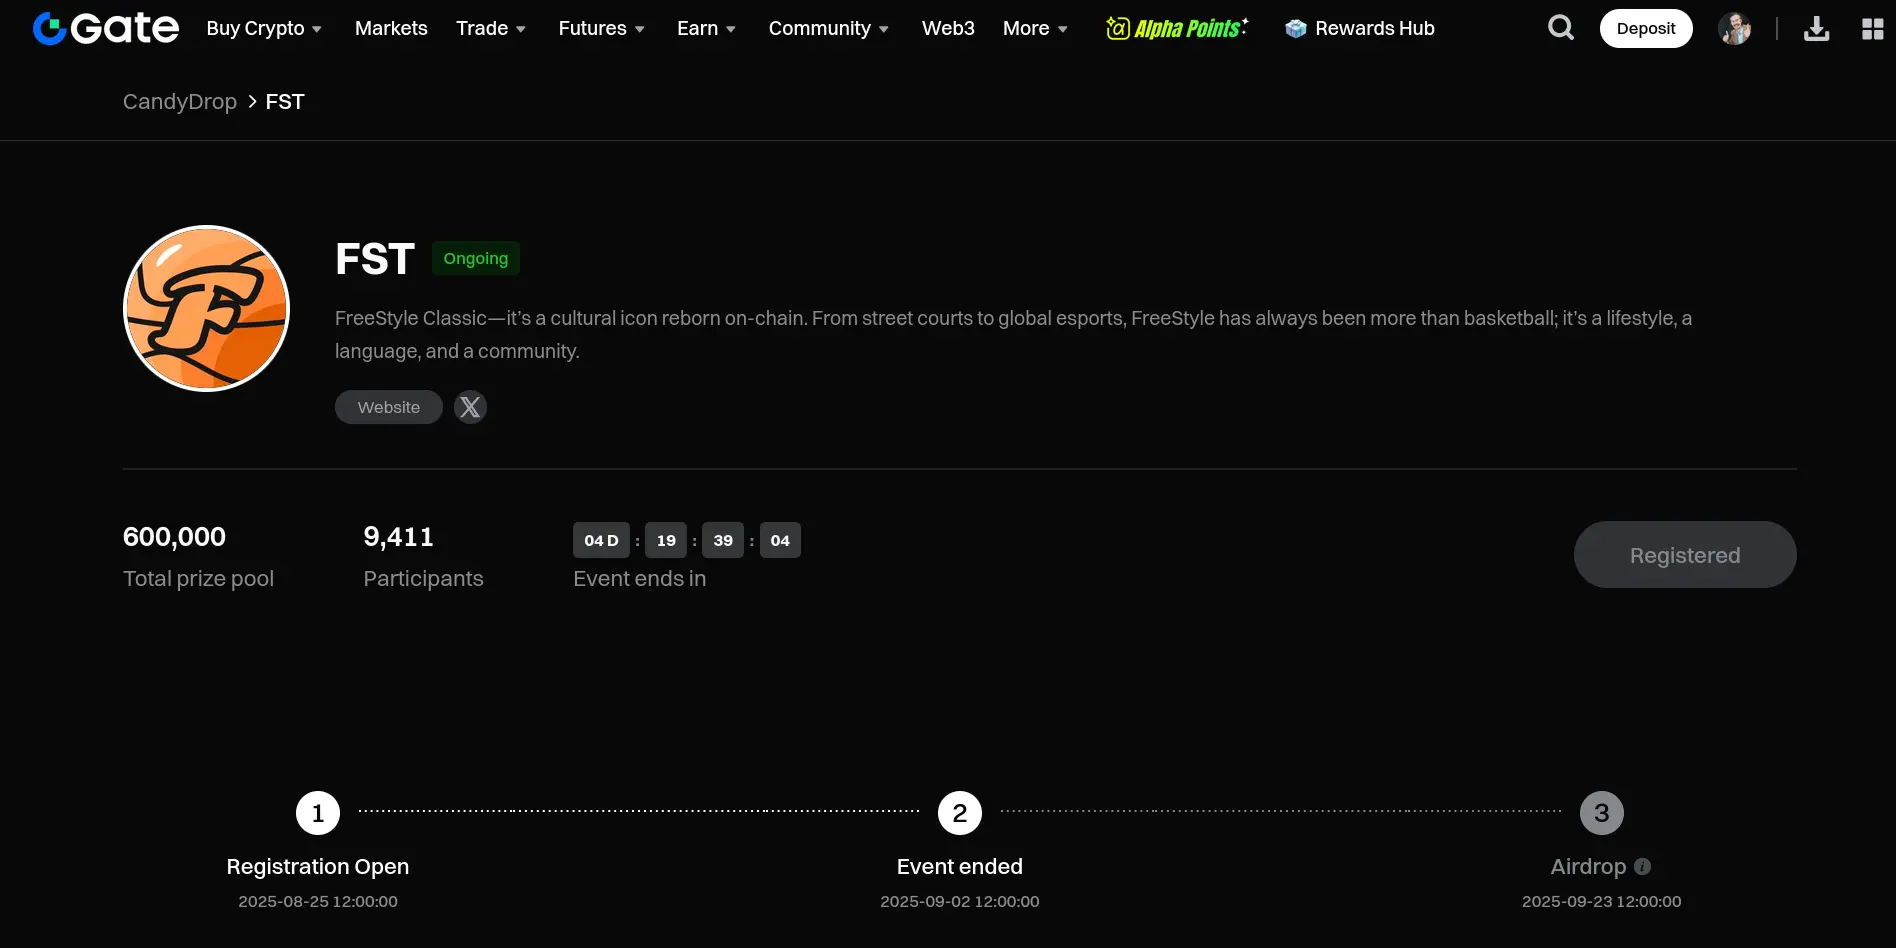Screen dimensions: 1896x948
Task: Click the FreeStyle Classic description text
Action: point(1013,334)
